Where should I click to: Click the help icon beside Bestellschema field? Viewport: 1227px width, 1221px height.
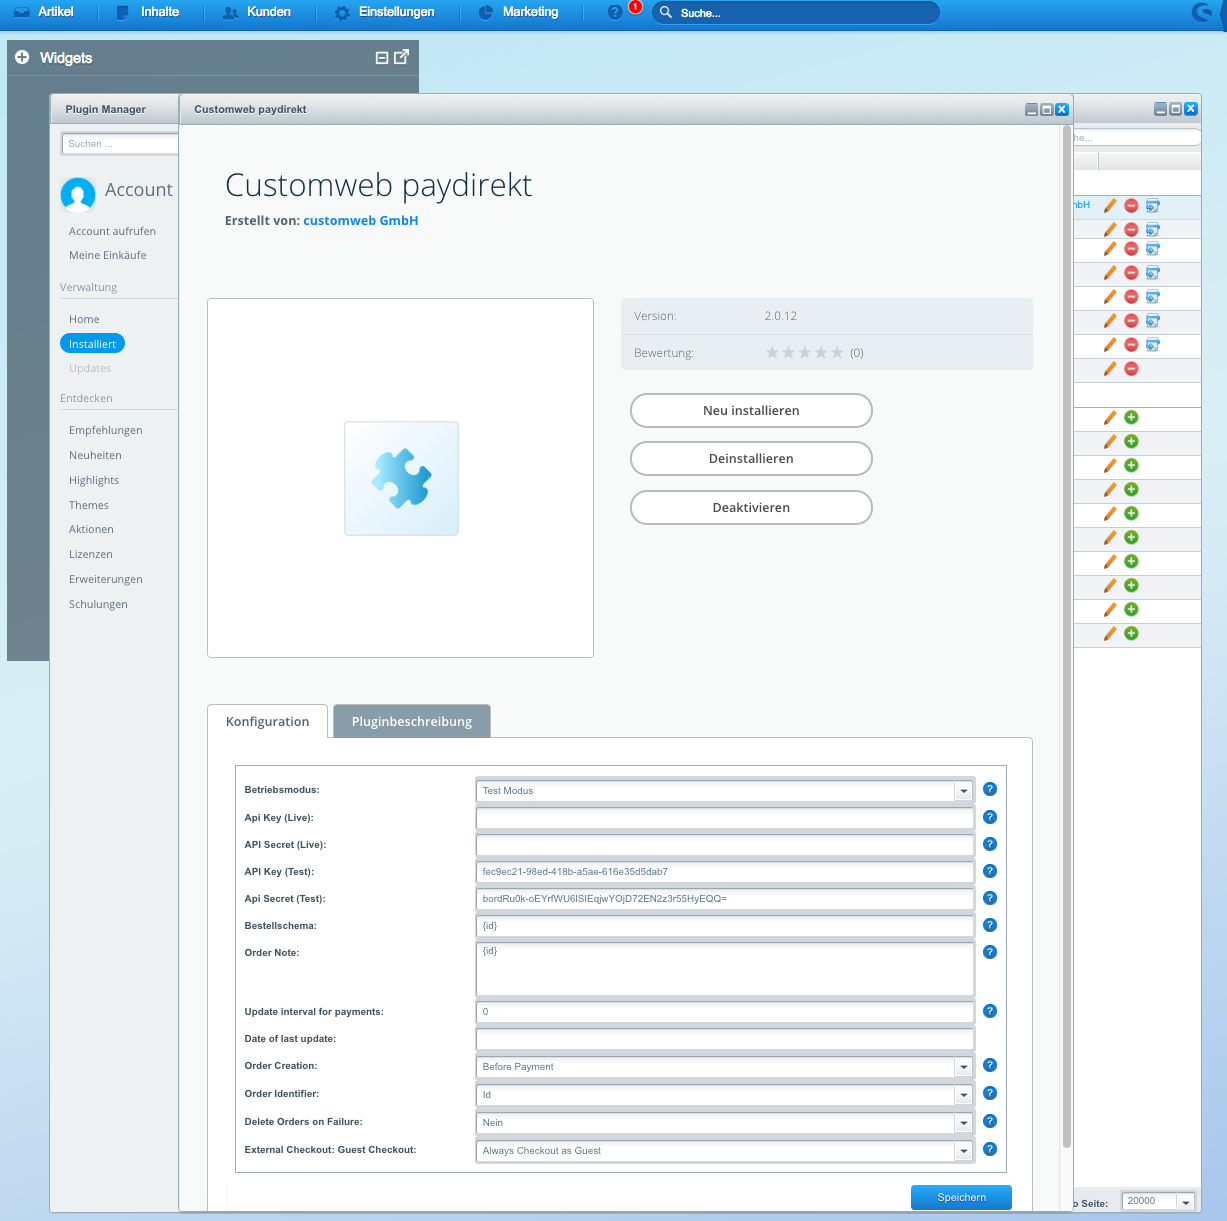(x=990, y=925)
